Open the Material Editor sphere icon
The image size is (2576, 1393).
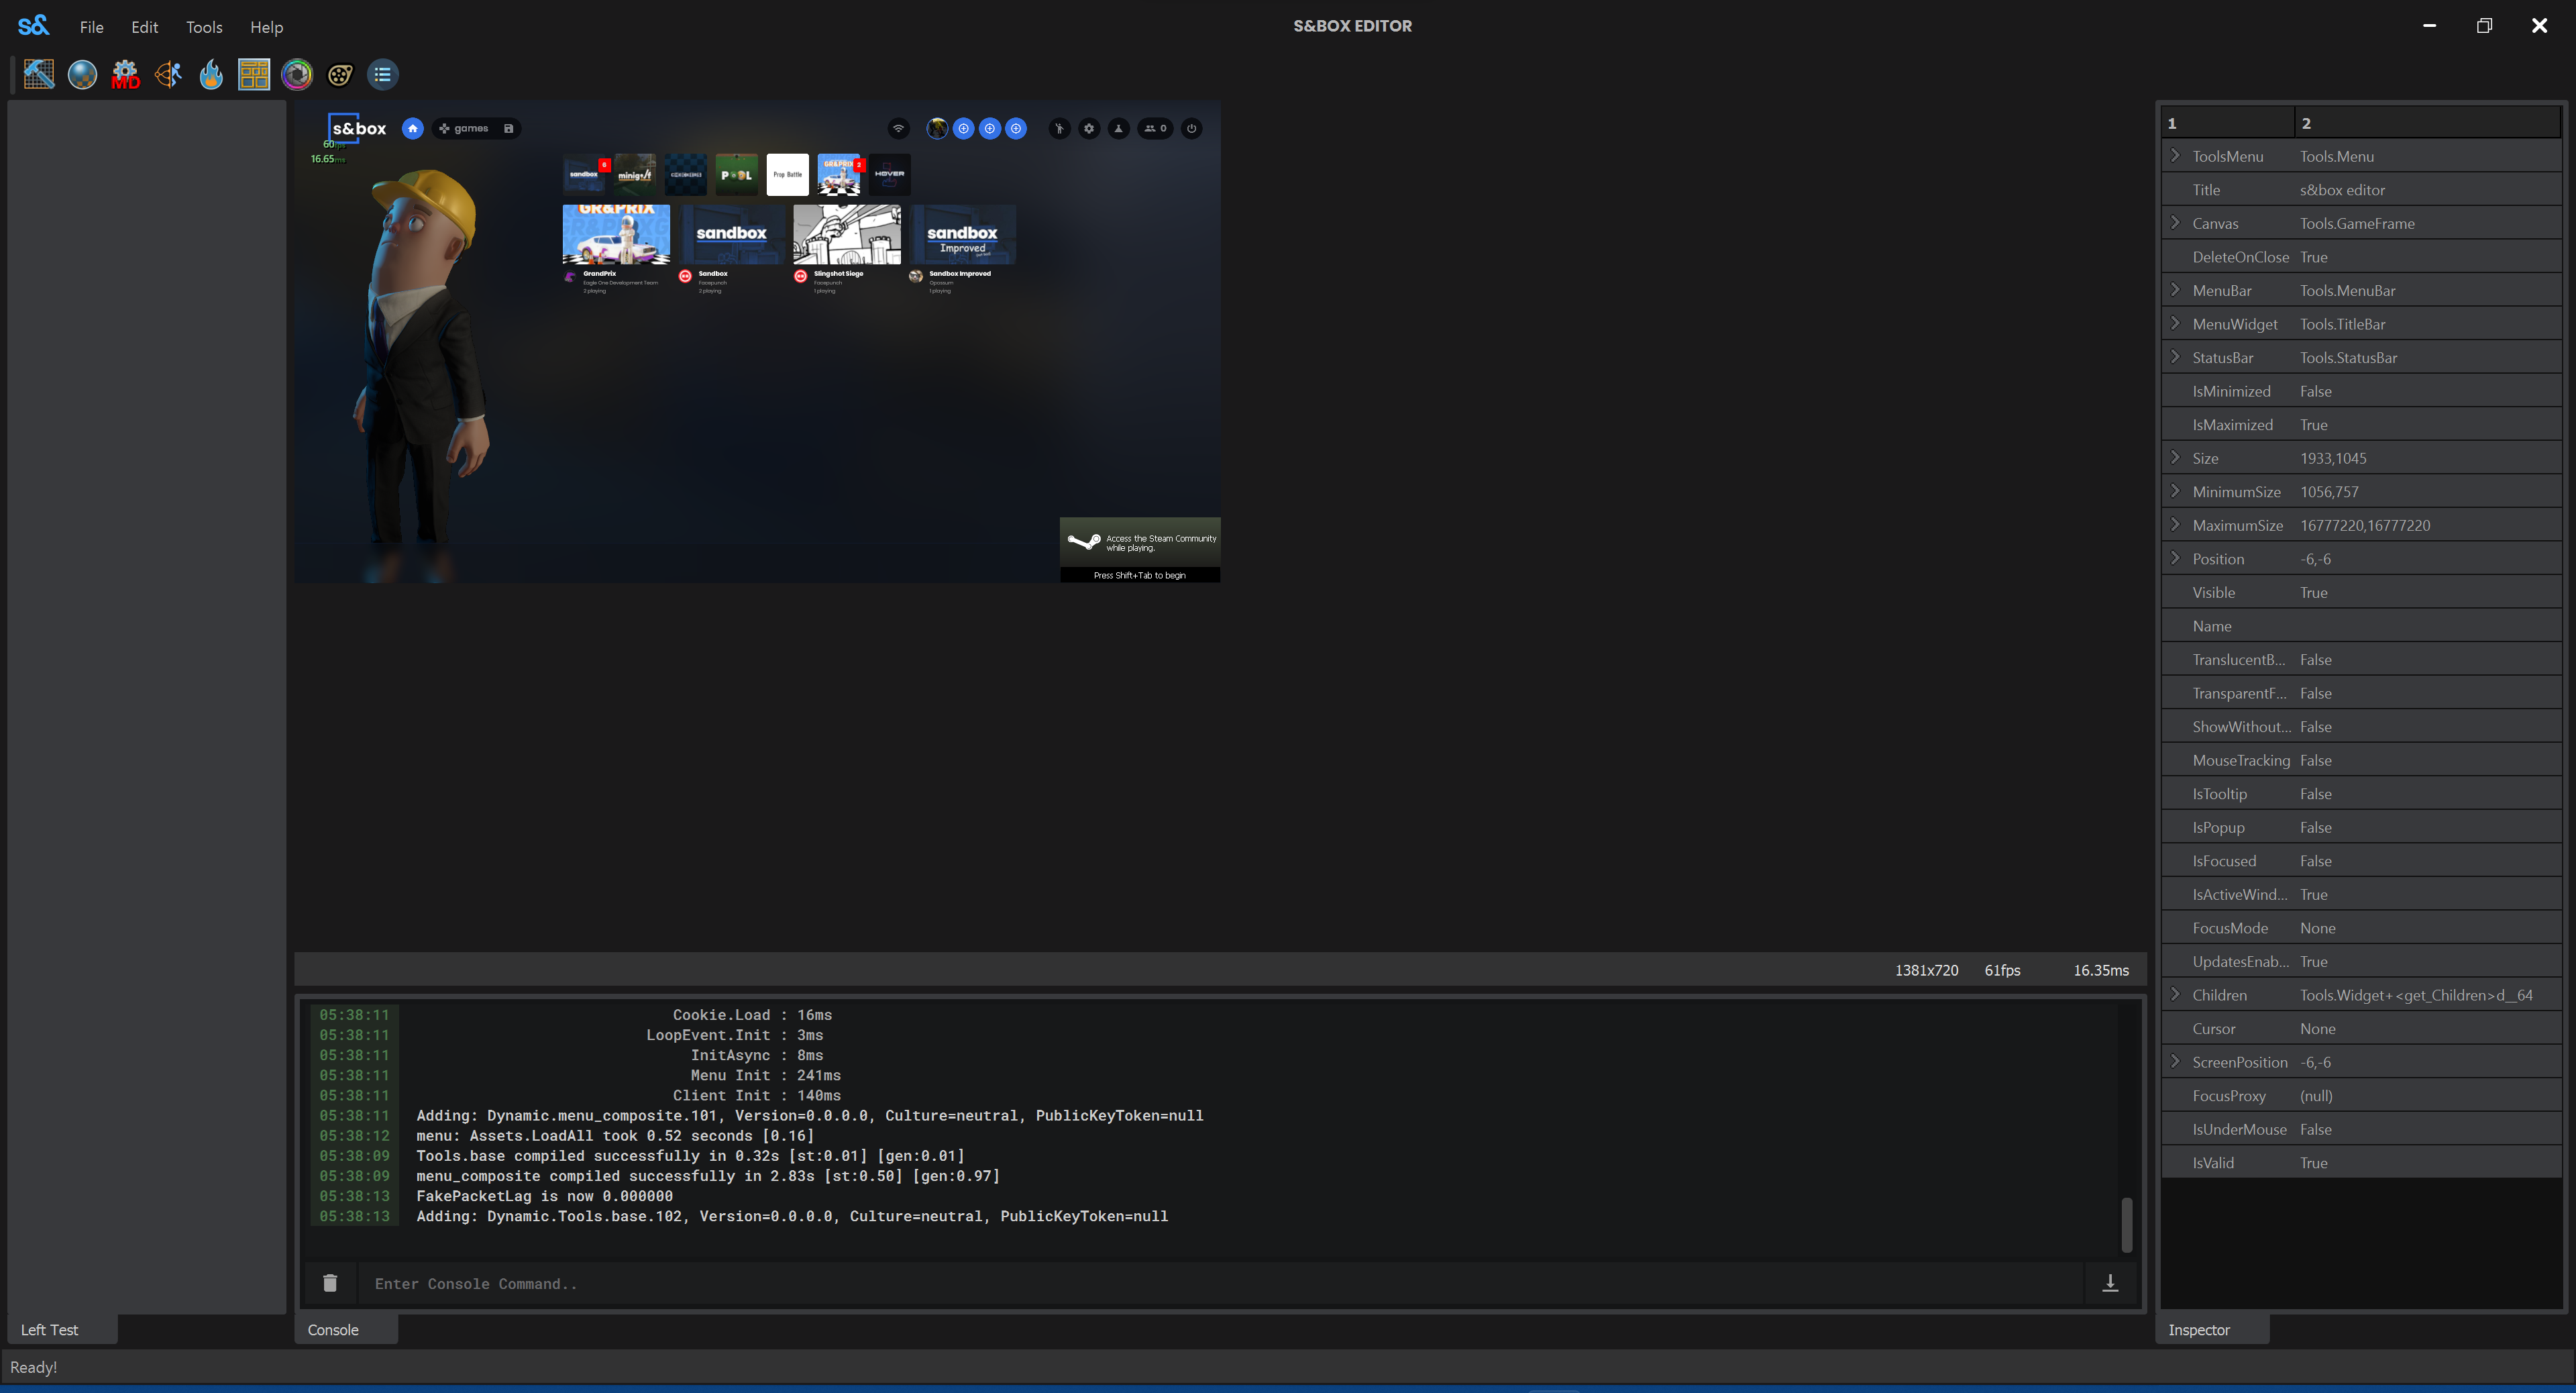82,74
